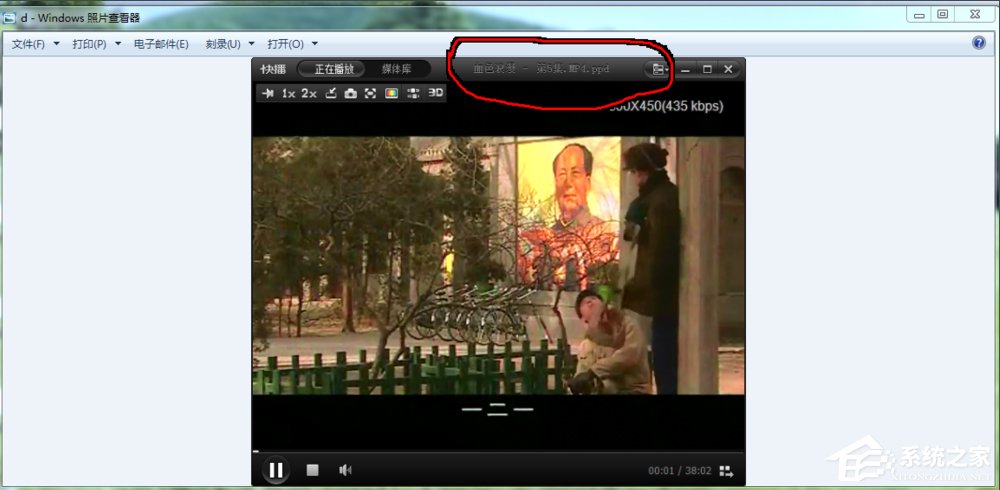Click the 00:01 / 38:02 time display
1000x490 pixels.
pos(679,471)
